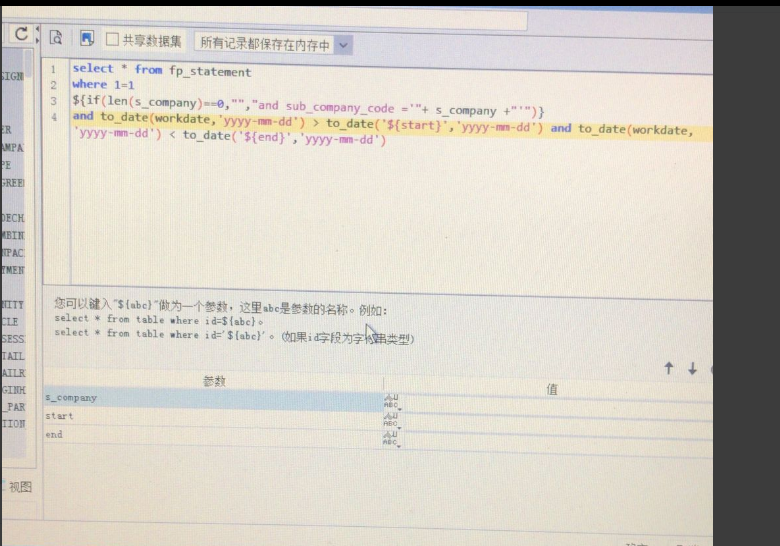Open type icon for start parameter

click(x=391, y=420)
